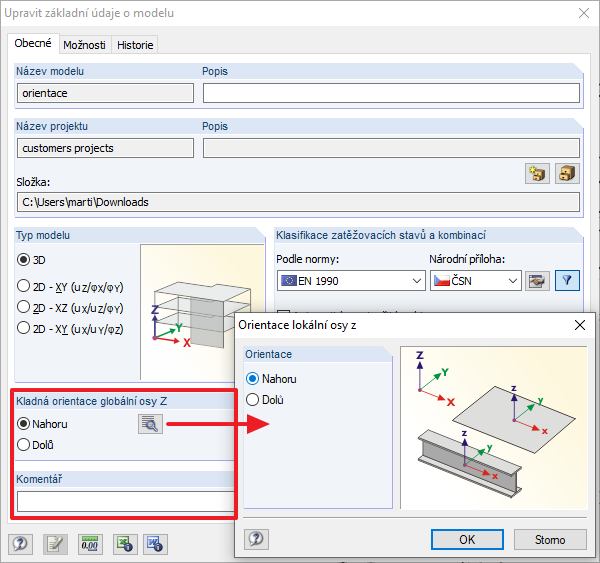Select 2D - XY (uX/uY/φZ) model type
Screen dimensions: 600x563
70,329
